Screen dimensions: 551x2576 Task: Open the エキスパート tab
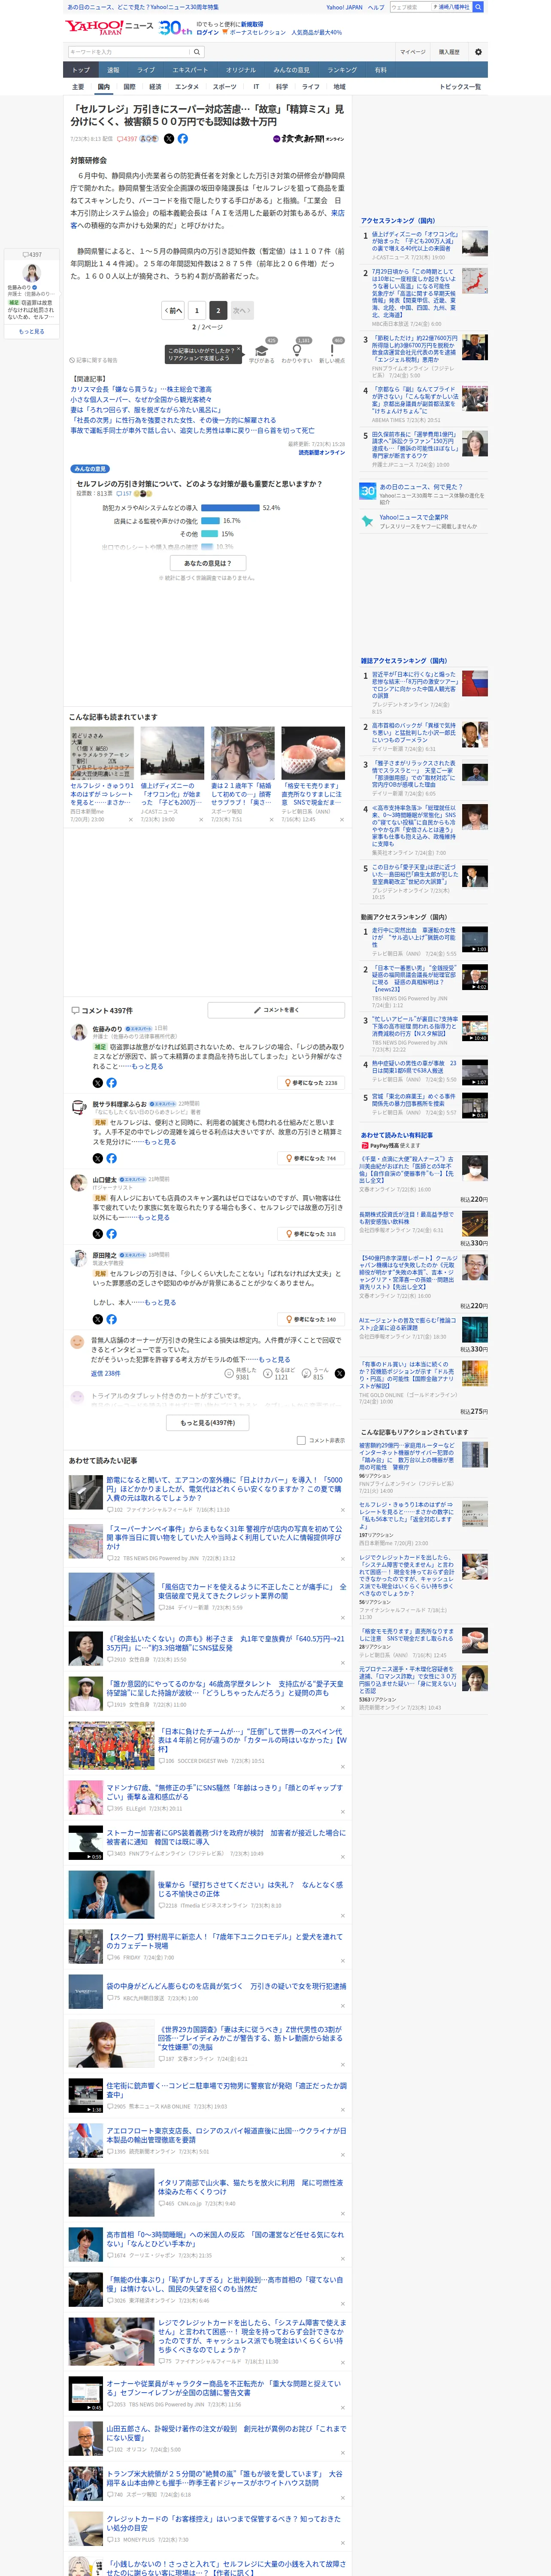pos(190,70)
